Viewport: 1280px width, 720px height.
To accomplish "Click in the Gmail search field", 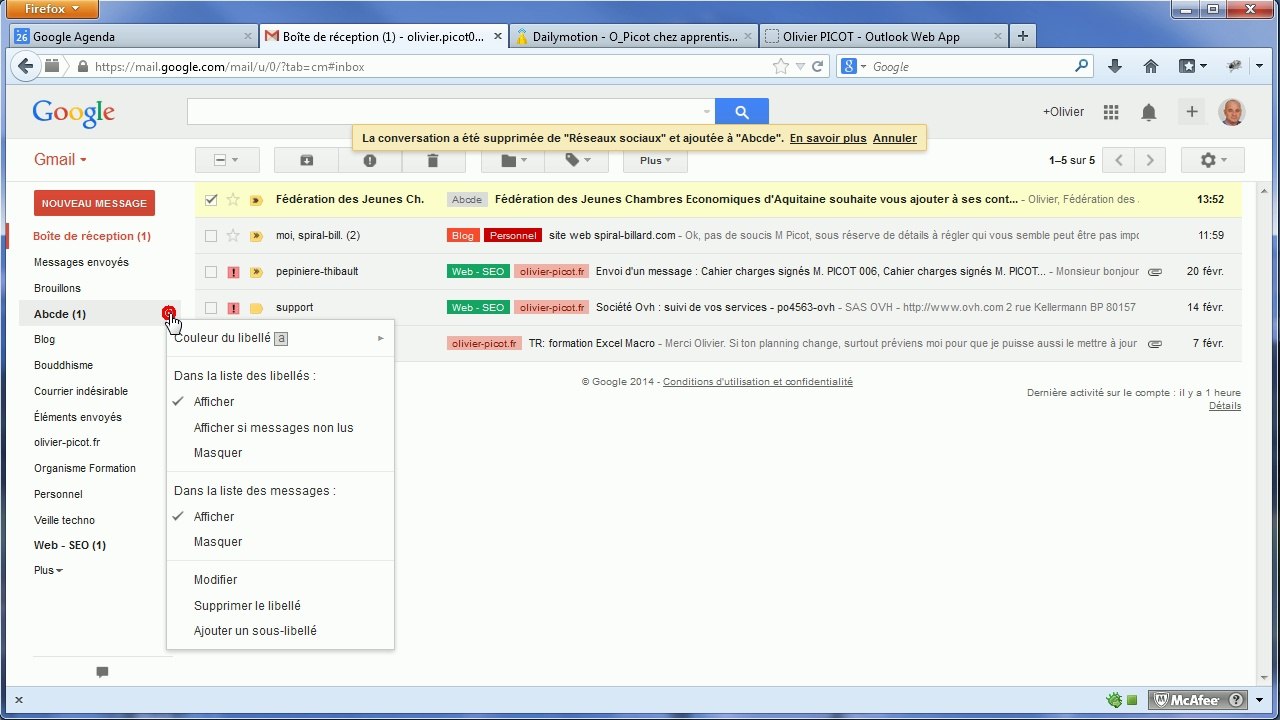I will coord(443,112).
